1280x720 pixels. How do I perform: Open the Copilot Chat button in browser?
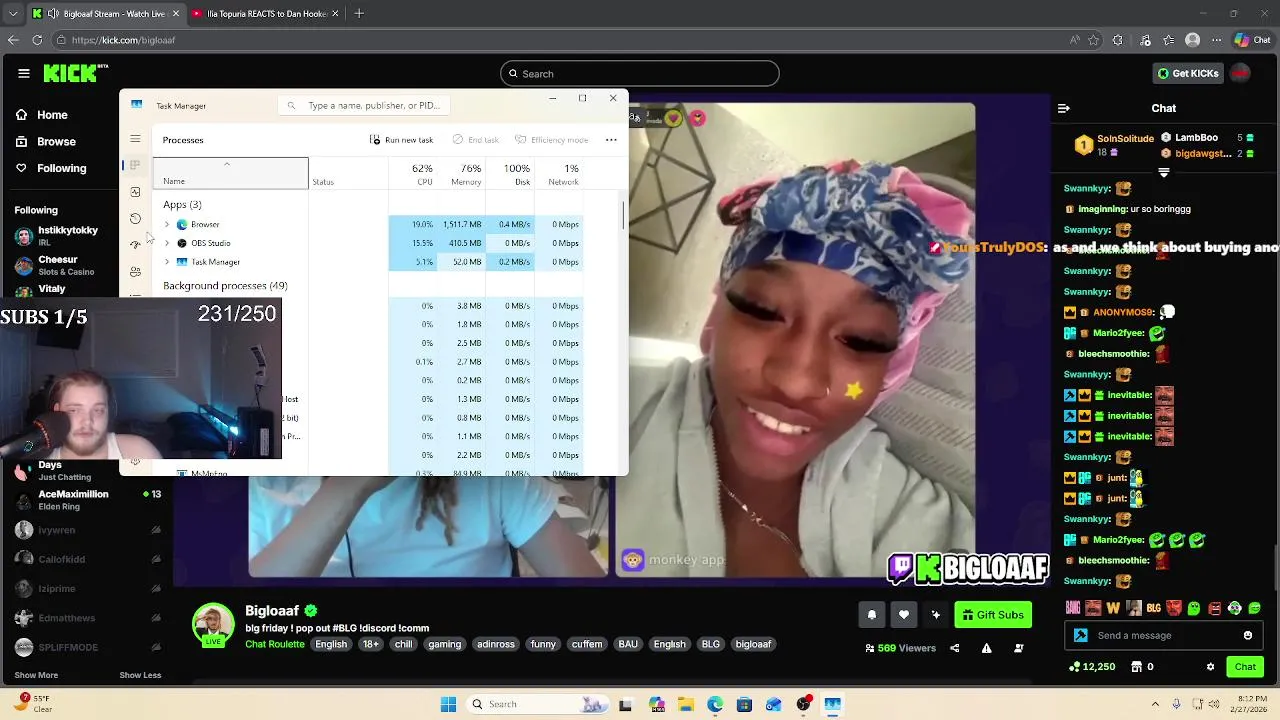click(x=1254, y=40)
